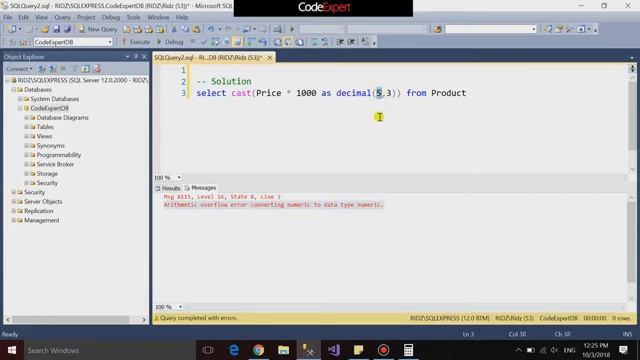Open the Connect dropdown in Object Explorer

pyautogui.click(x=19, y=69)
